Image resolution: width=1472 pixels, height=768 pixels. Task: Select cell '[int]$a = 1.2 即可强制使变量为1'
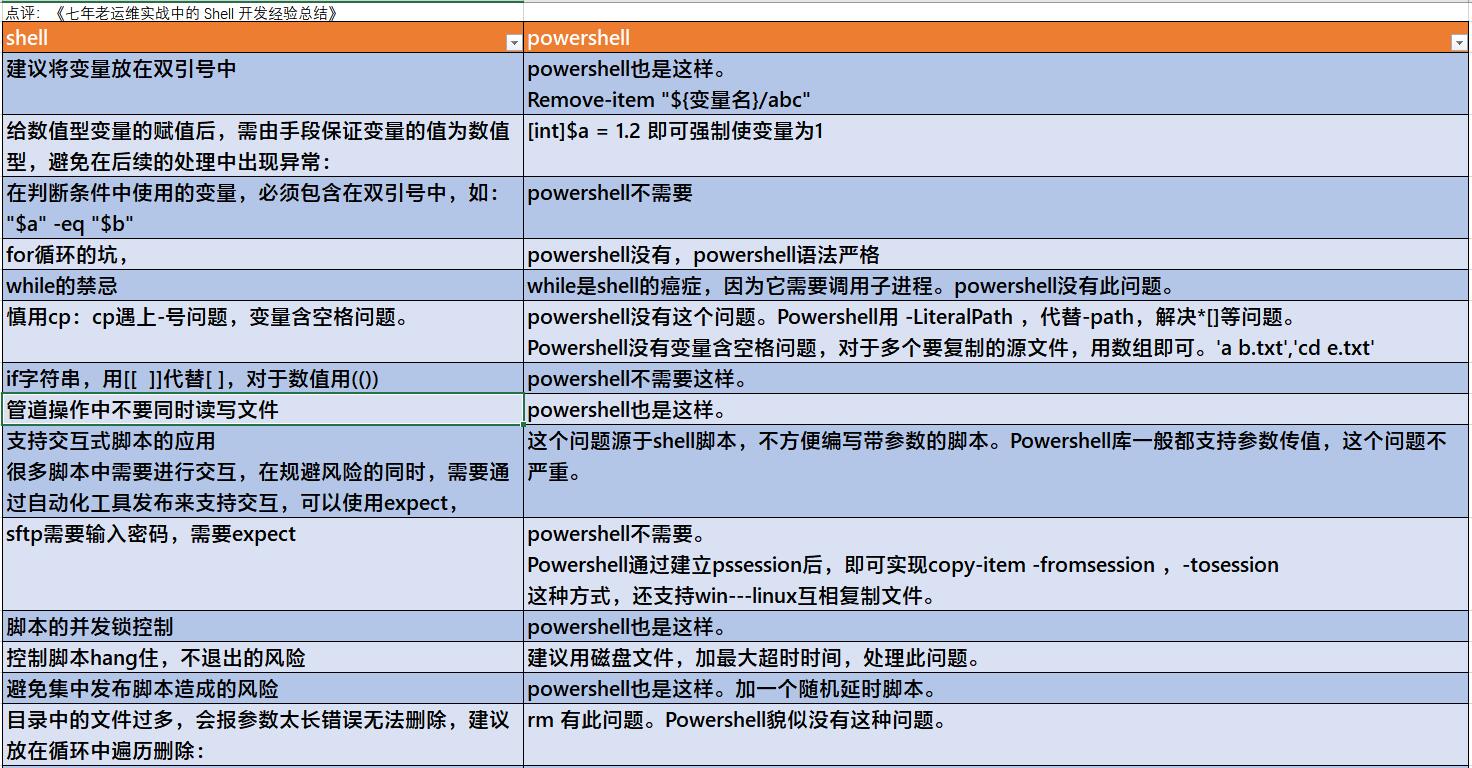[997, 146]
